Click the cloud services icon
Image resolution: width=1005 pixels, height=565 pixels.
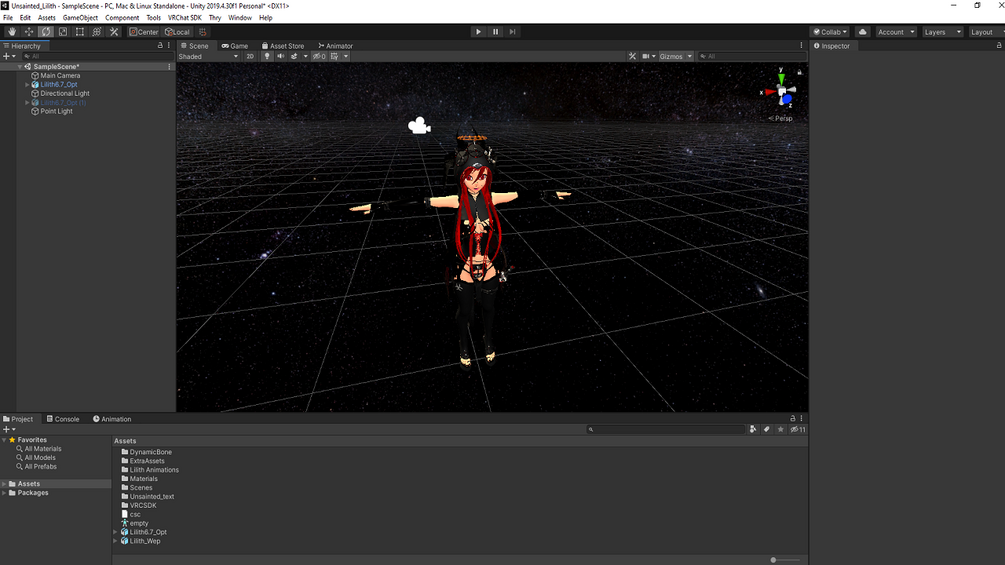[x=863, y=31]
